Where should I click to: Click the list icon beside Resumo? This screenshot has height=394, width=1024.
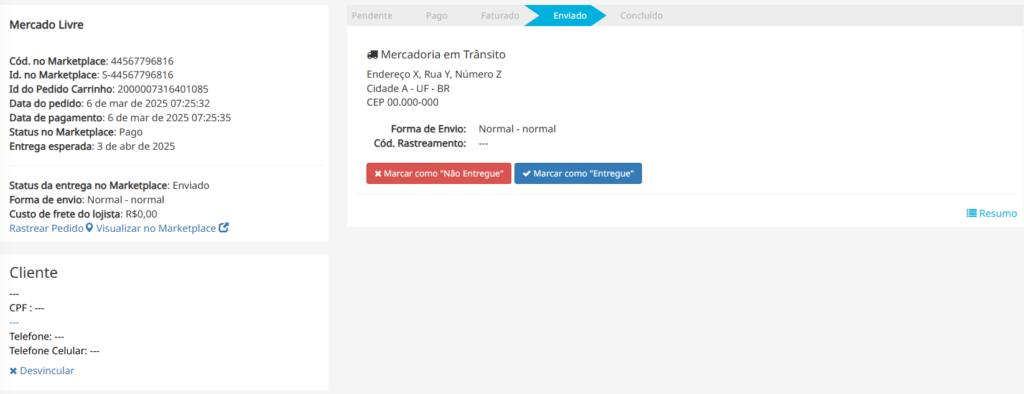point(971,213)
